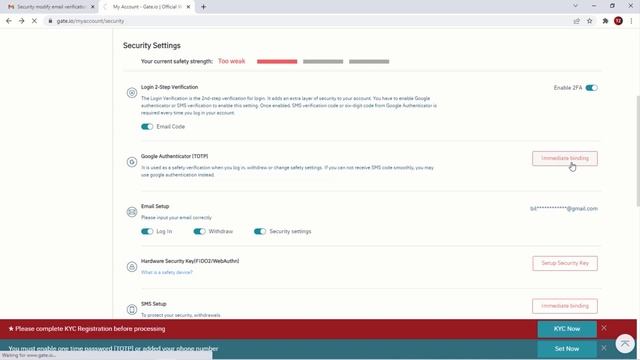640x360 pixels.
Task: Dismiss the KYC registration banner
Action: (604, 328)
